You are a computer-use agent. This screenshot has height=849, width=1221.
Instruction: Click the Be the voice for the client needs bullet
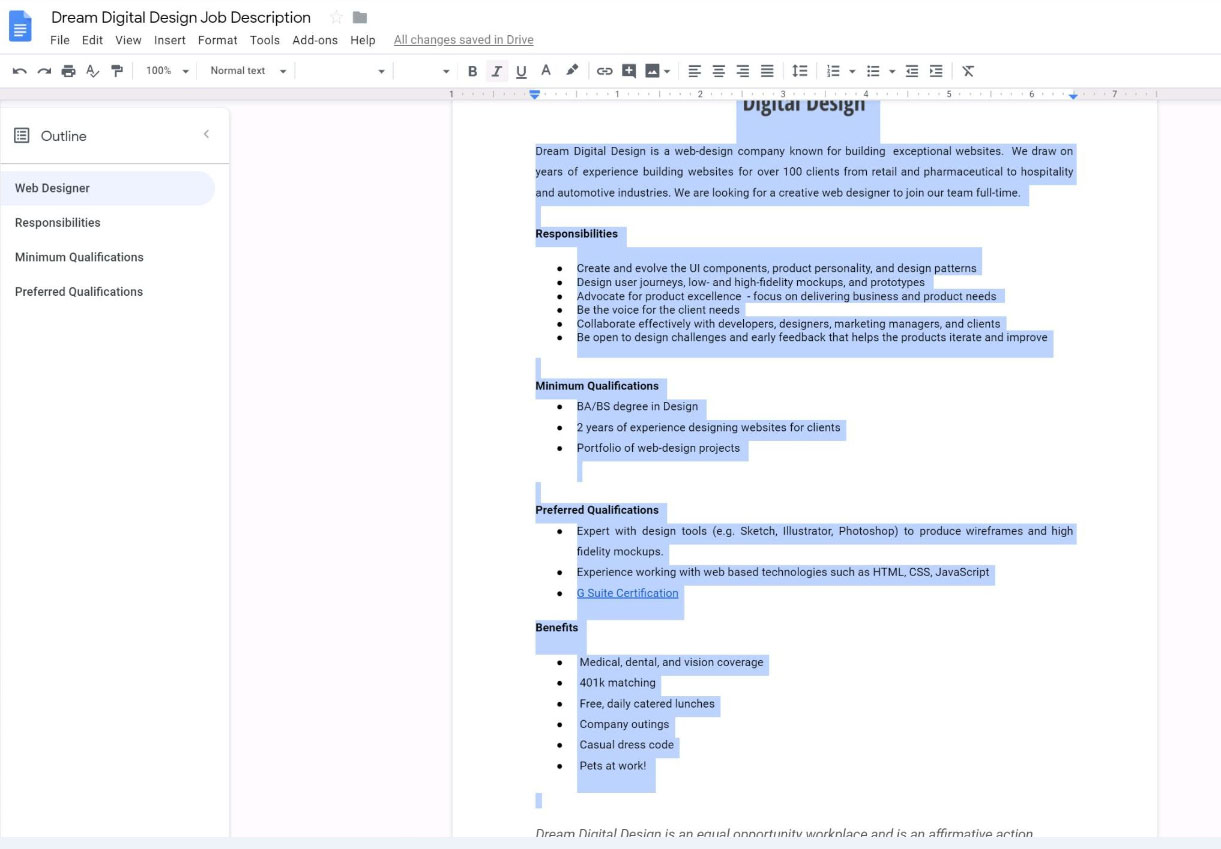click(658, 310)
